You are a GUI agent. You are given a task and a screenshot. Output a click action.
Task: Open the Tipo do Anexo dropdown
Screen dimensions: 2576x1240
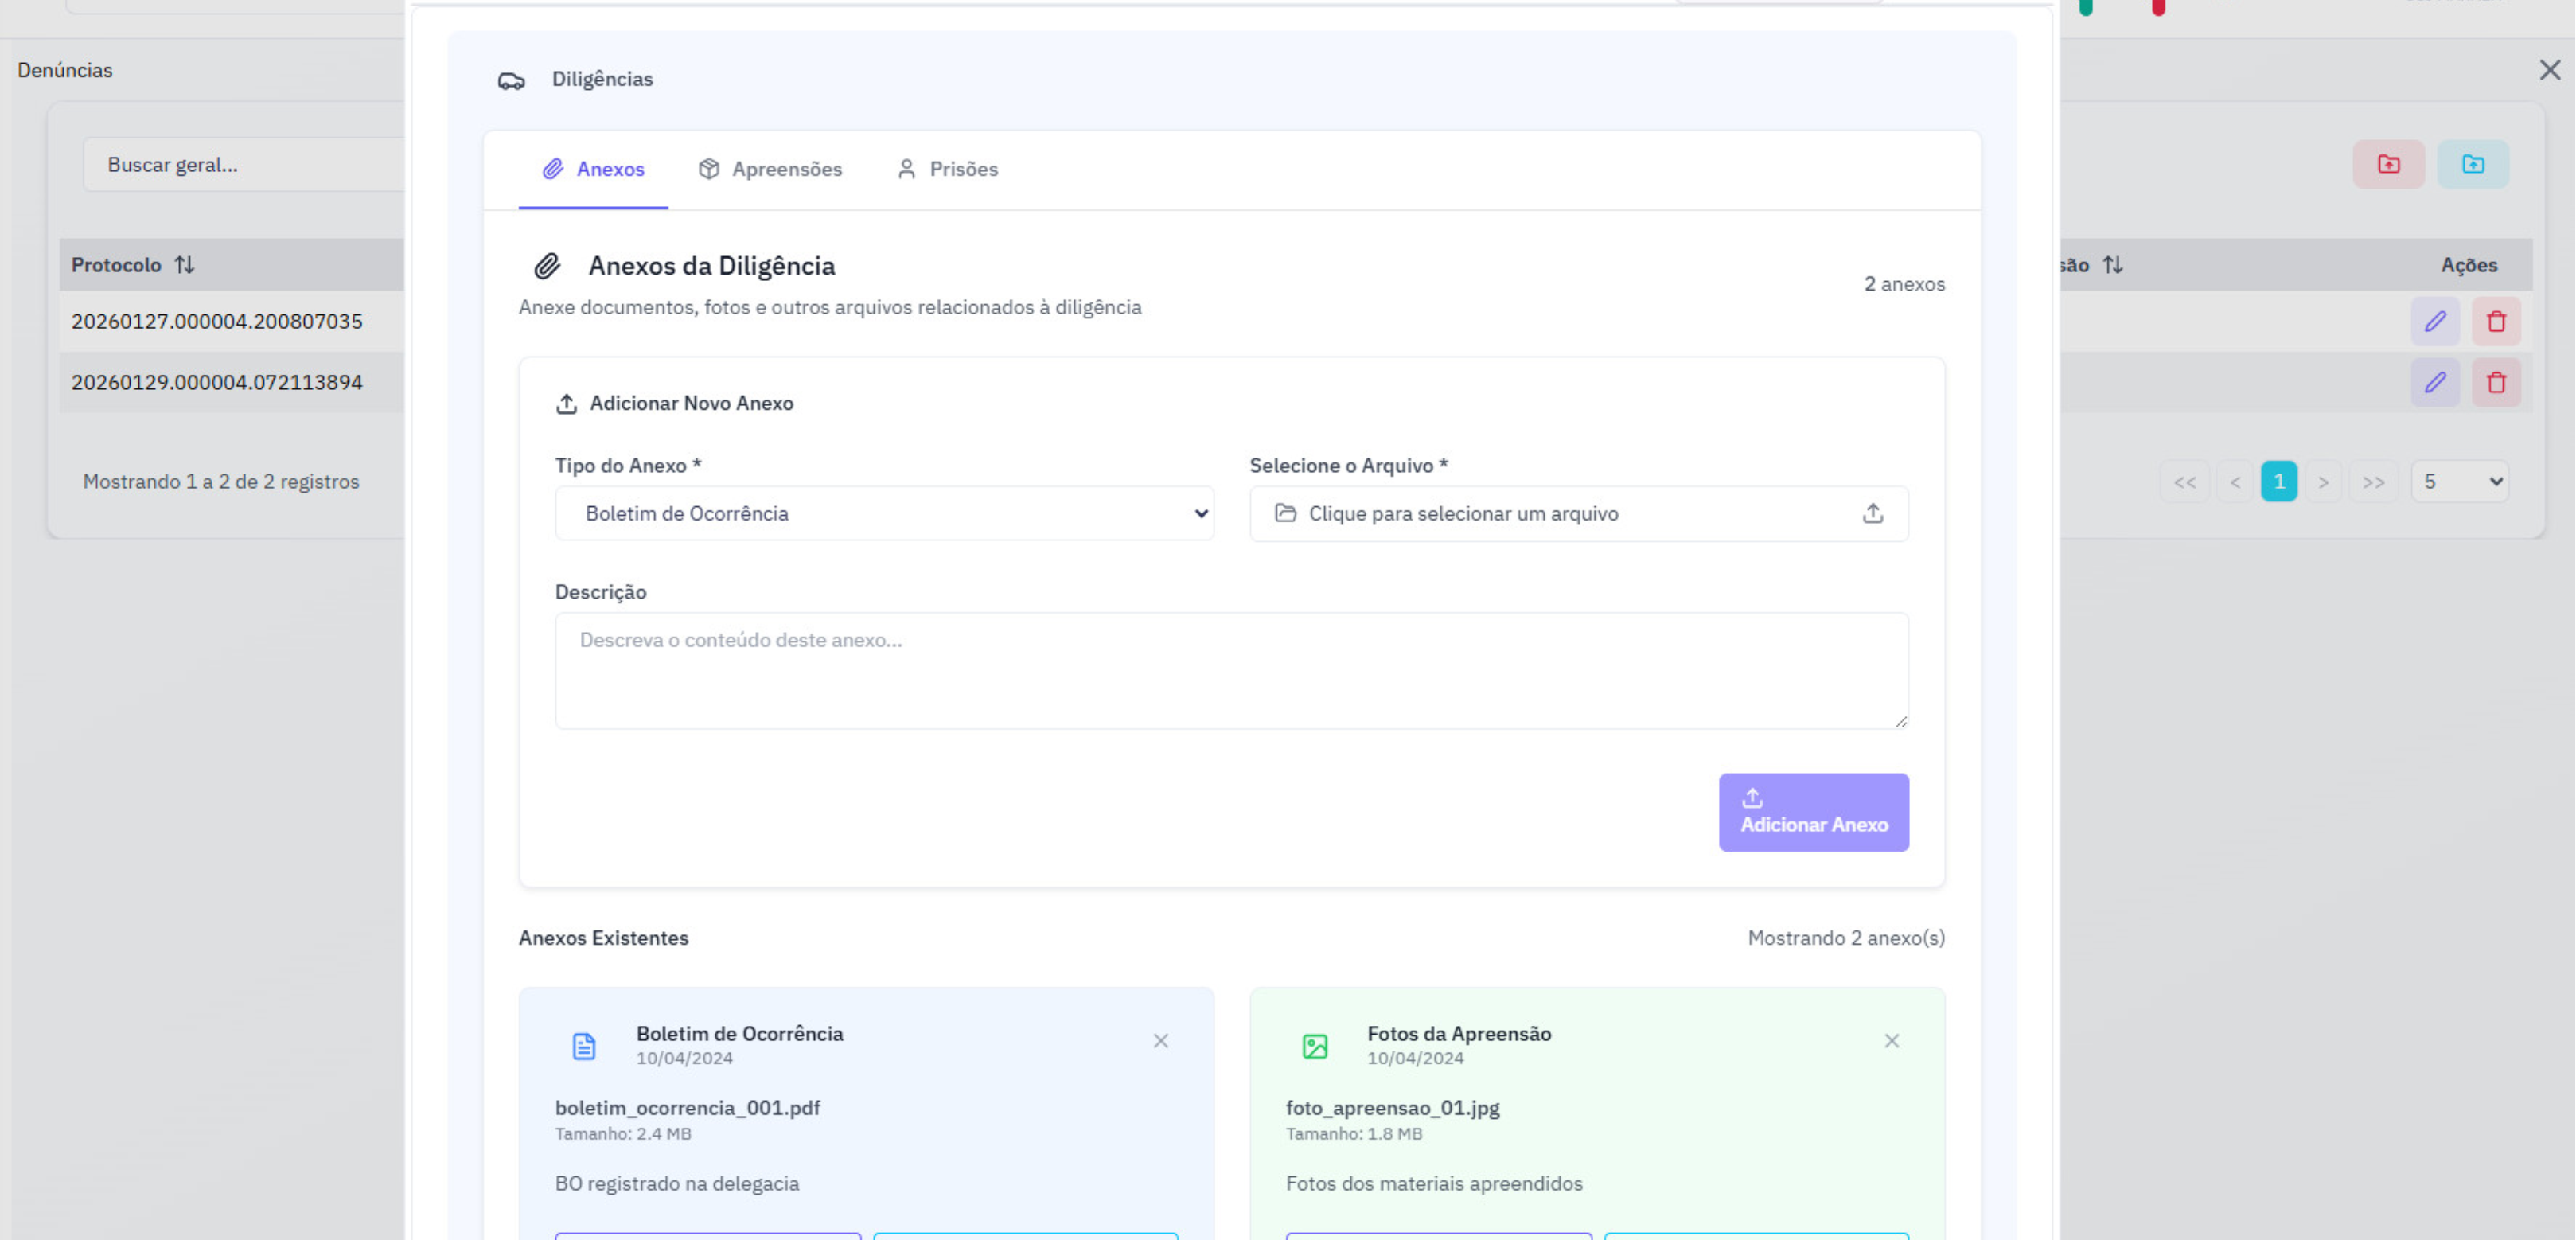pos(884,513)
